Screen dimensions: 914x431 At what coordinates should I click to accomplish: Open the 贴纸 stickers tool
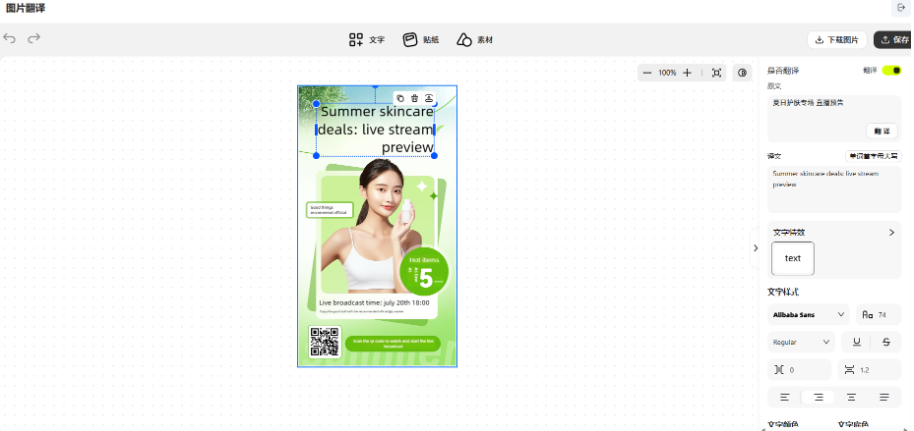420,40
